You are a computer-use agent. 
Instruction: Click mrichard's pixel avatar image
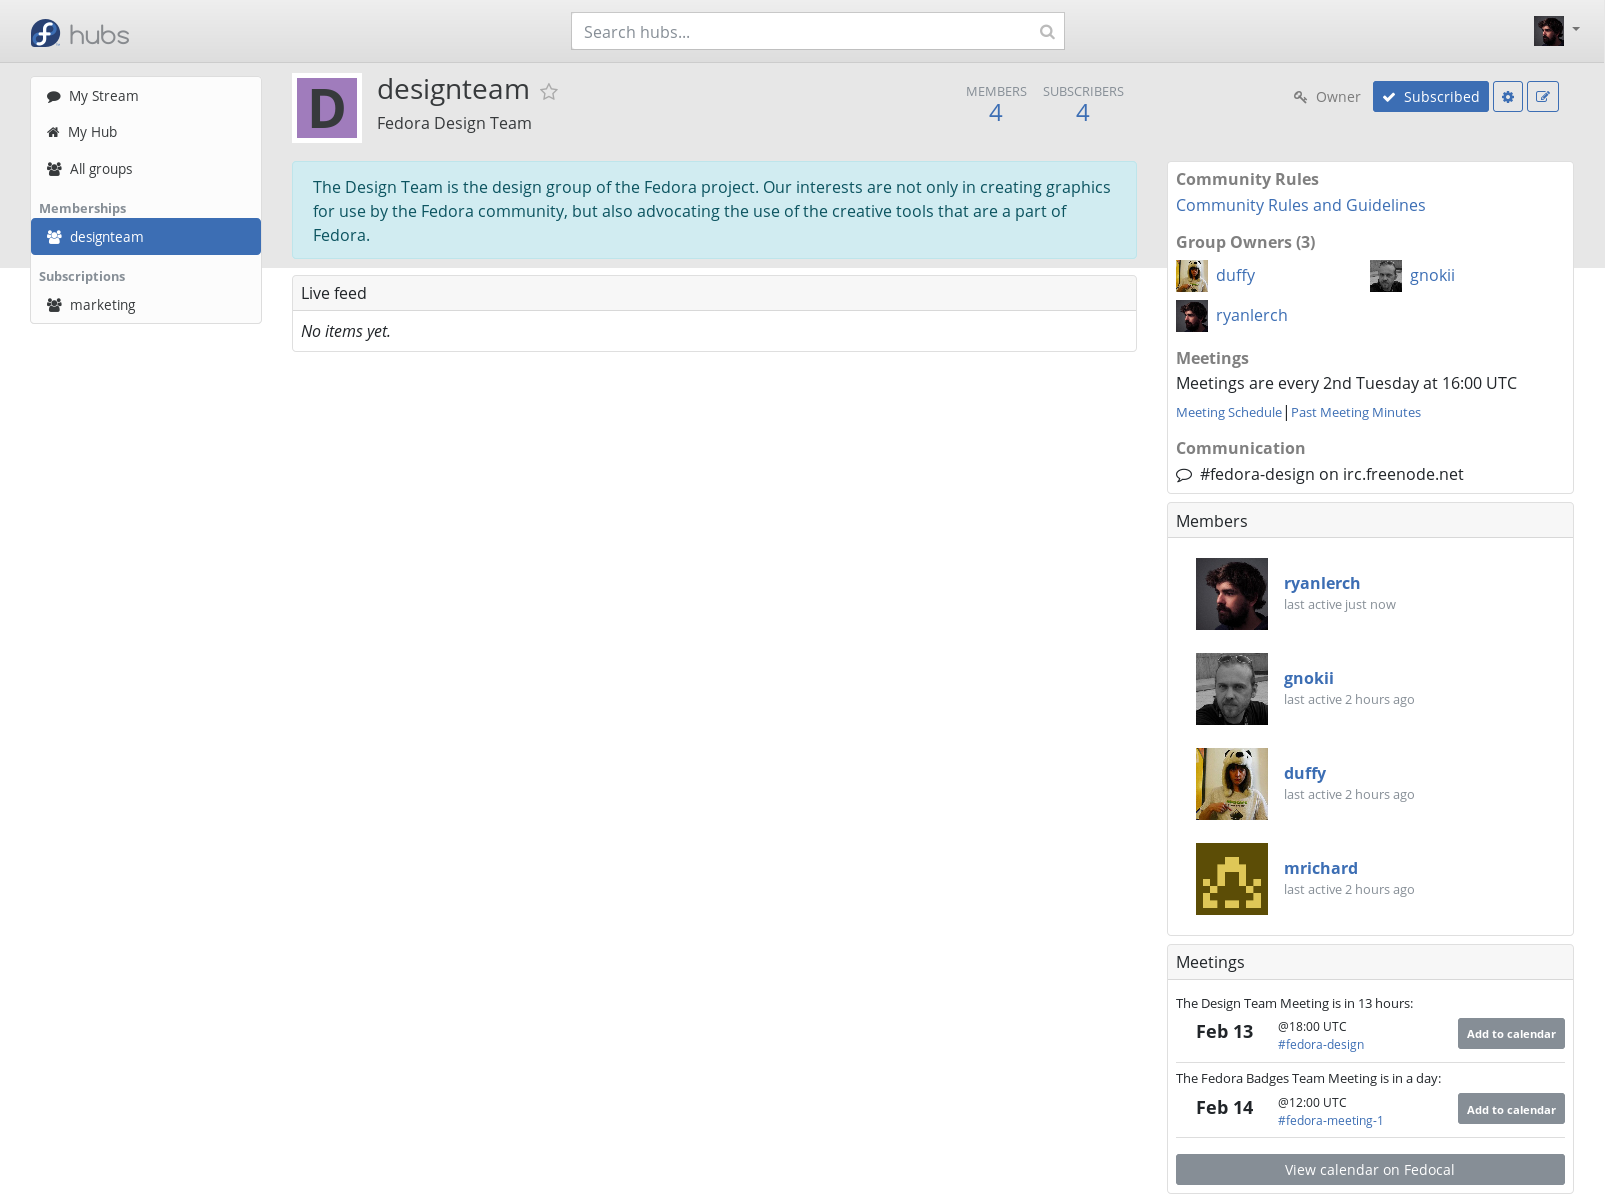[1232, 879]
